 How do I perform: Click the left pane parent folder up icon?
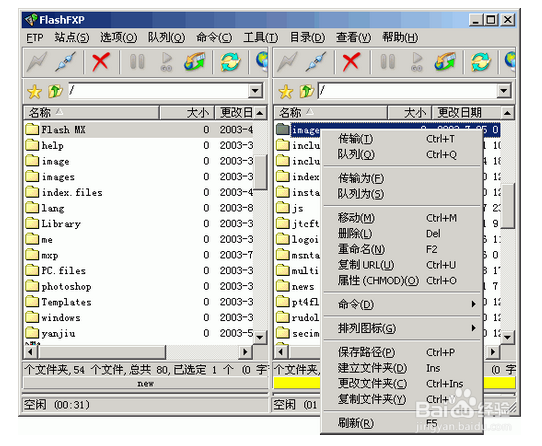point(55,91)
